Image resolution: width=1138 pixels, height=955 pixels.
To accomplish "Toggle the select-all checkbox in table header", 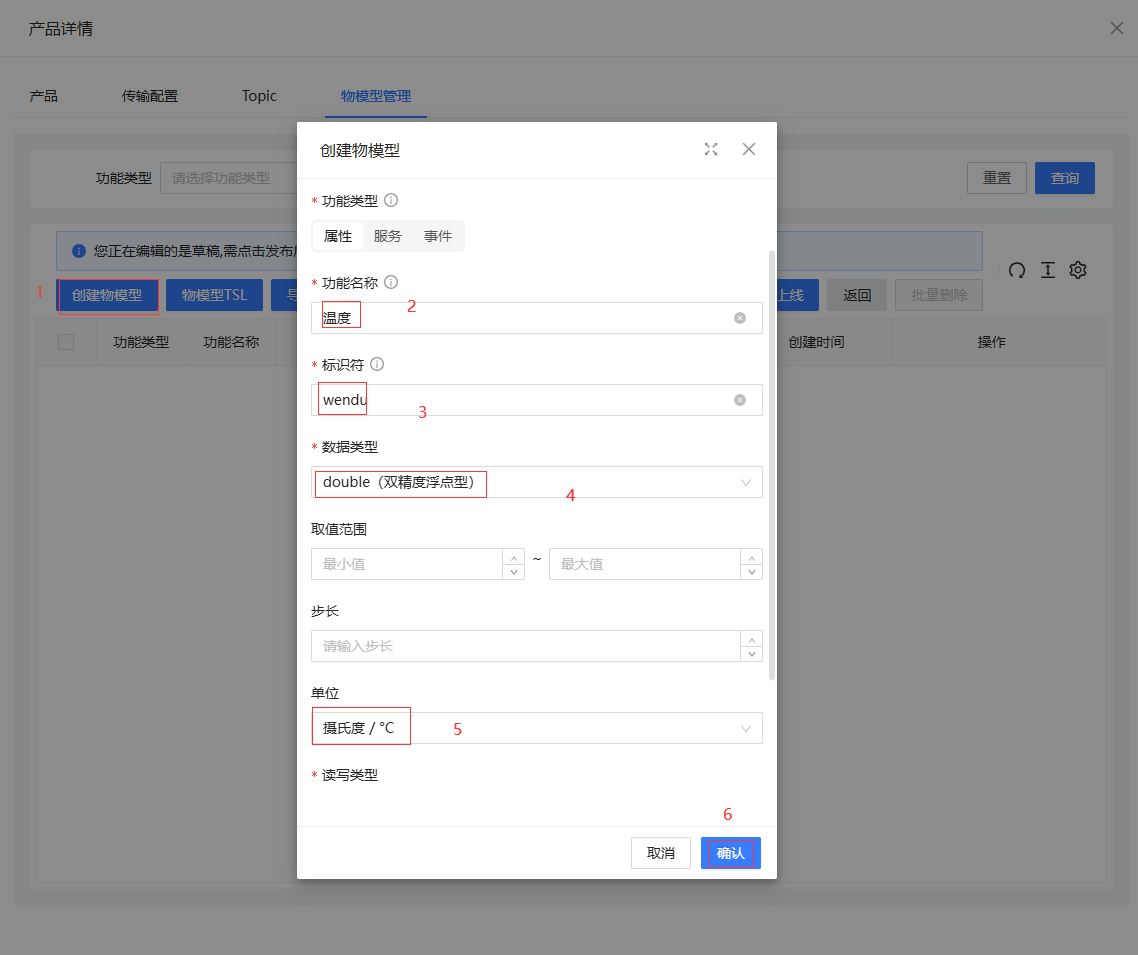I will click(66, 342).
